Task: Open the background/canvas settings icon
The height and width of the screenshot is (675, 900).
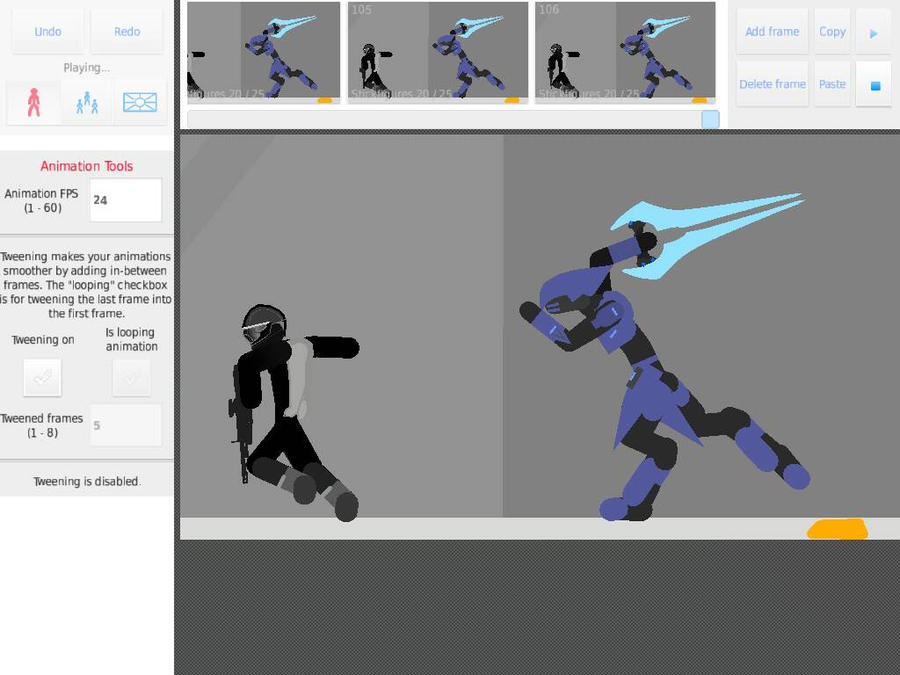Action: [139, 101]
